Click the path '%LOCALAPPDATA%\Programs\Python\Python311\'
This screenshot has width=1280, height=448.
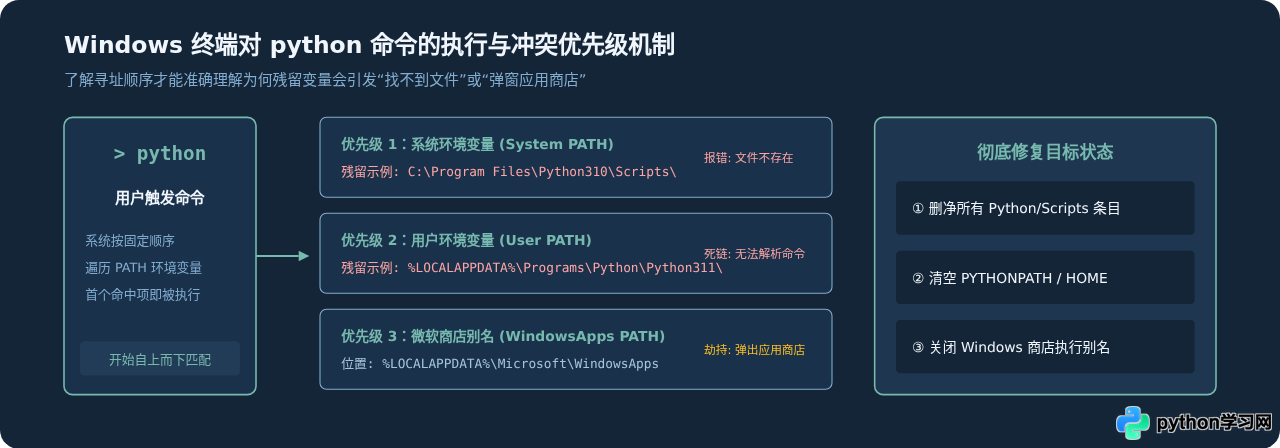pyautogui.click(x=565, y=268)
